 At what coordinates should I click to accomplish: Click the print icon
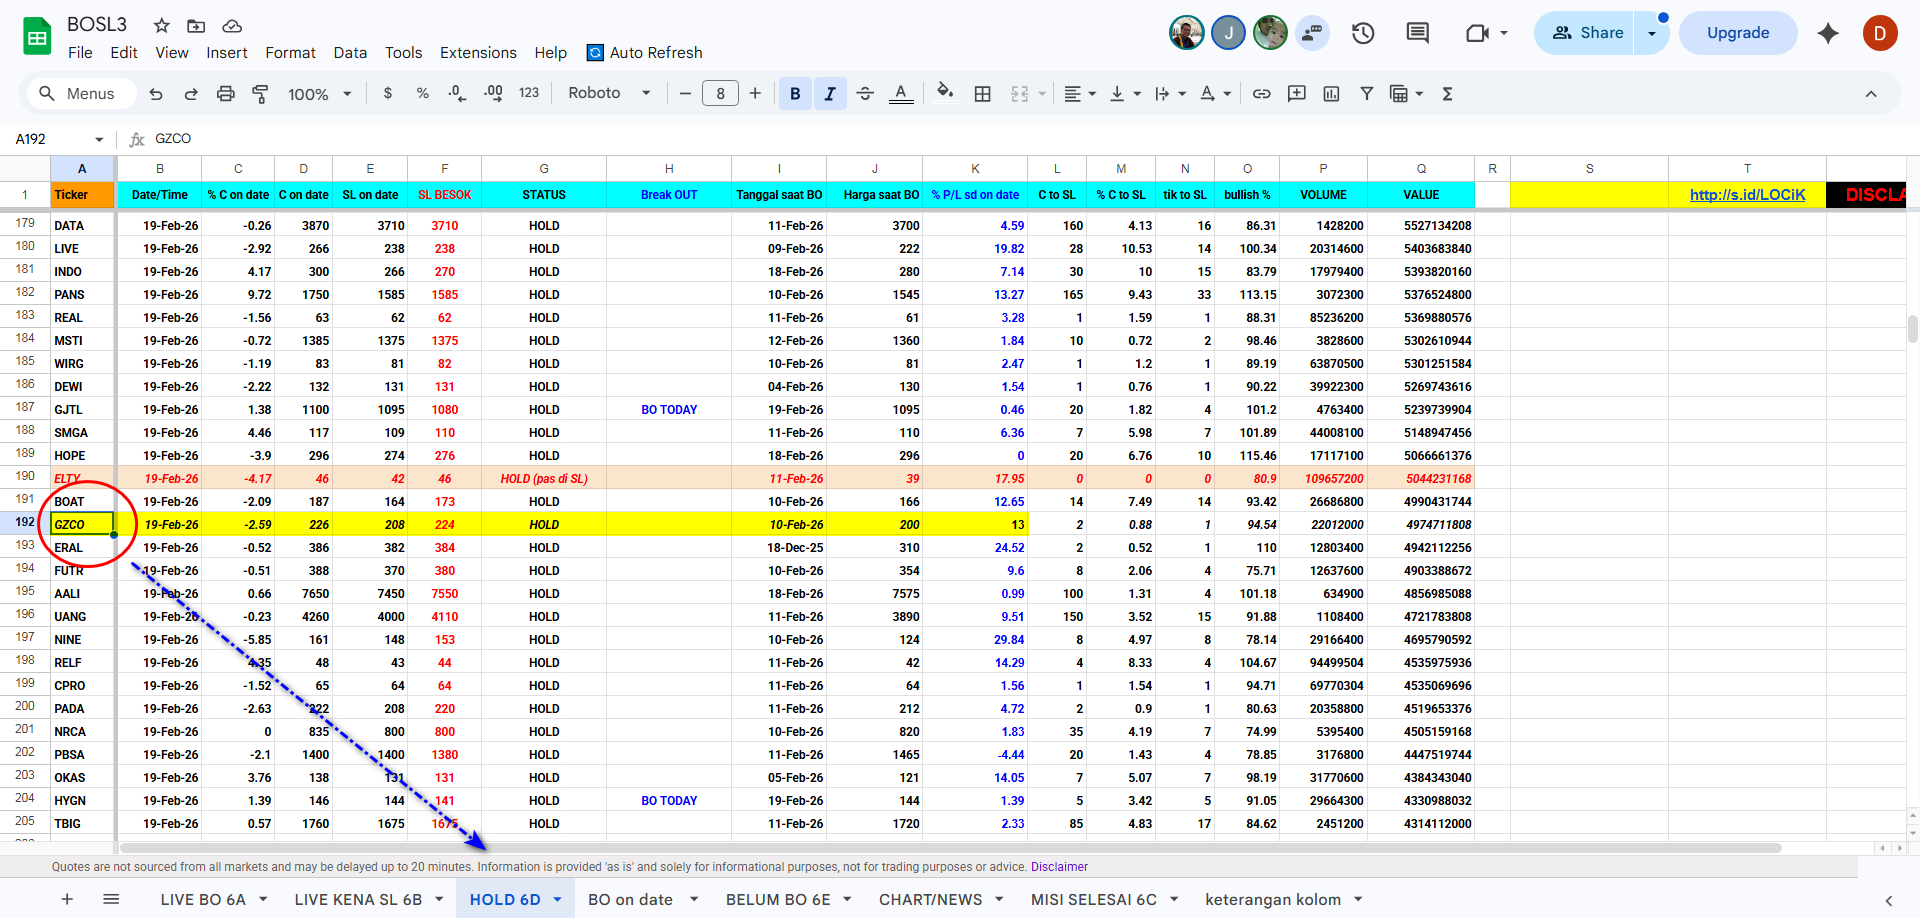click(226, 94)
